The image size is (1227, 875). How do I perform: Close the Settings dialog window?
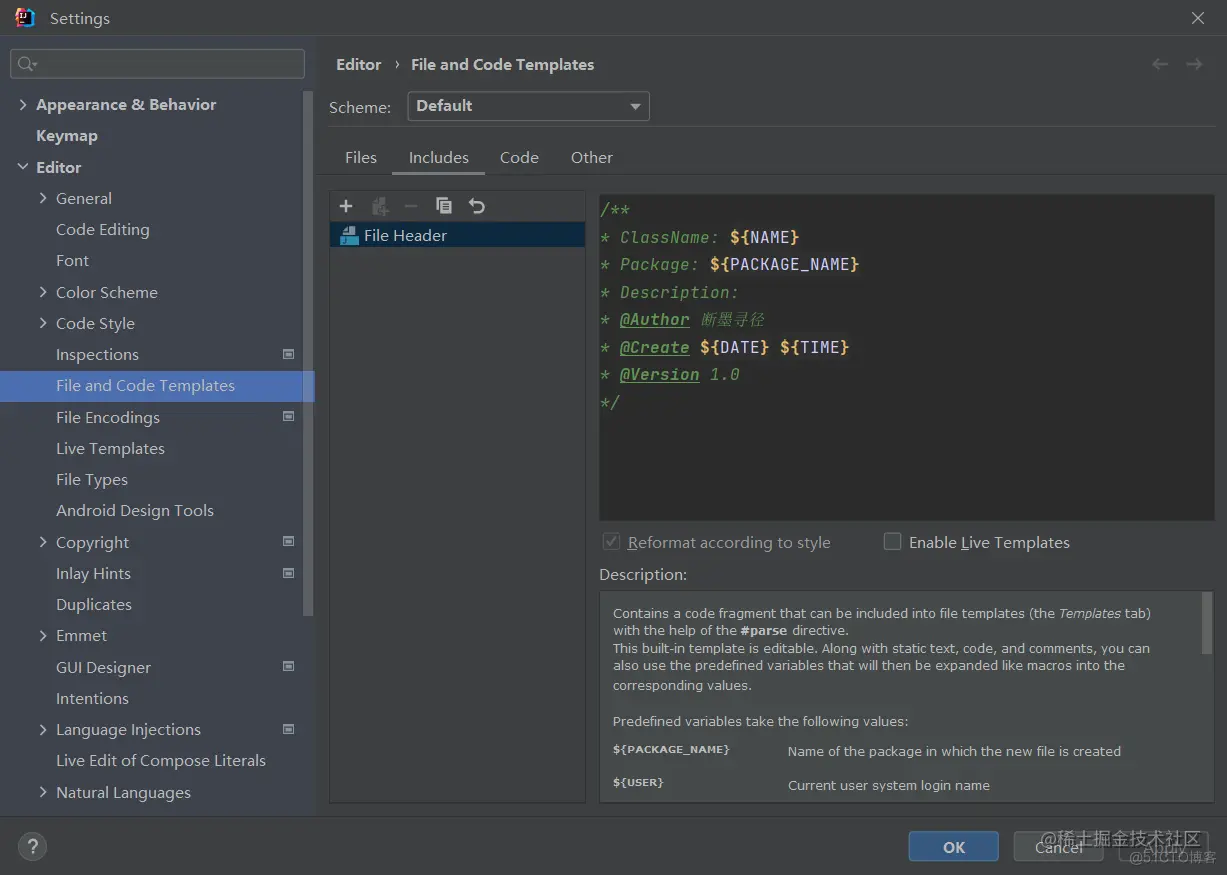[x=1198, y=18]
